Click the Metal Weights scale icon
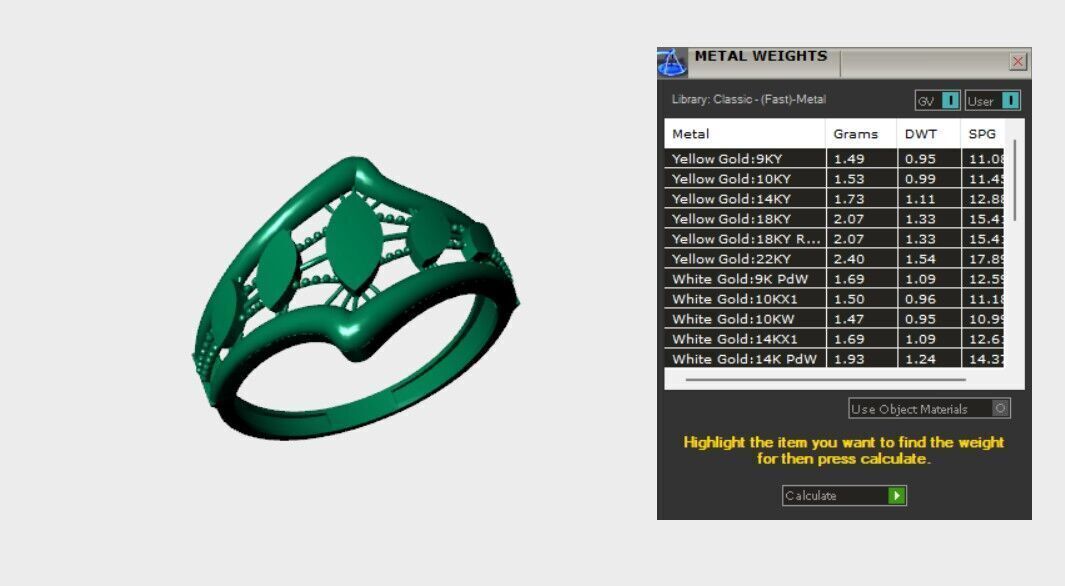The height and width of the screenshot is (586, 1065). pos(672,62)
